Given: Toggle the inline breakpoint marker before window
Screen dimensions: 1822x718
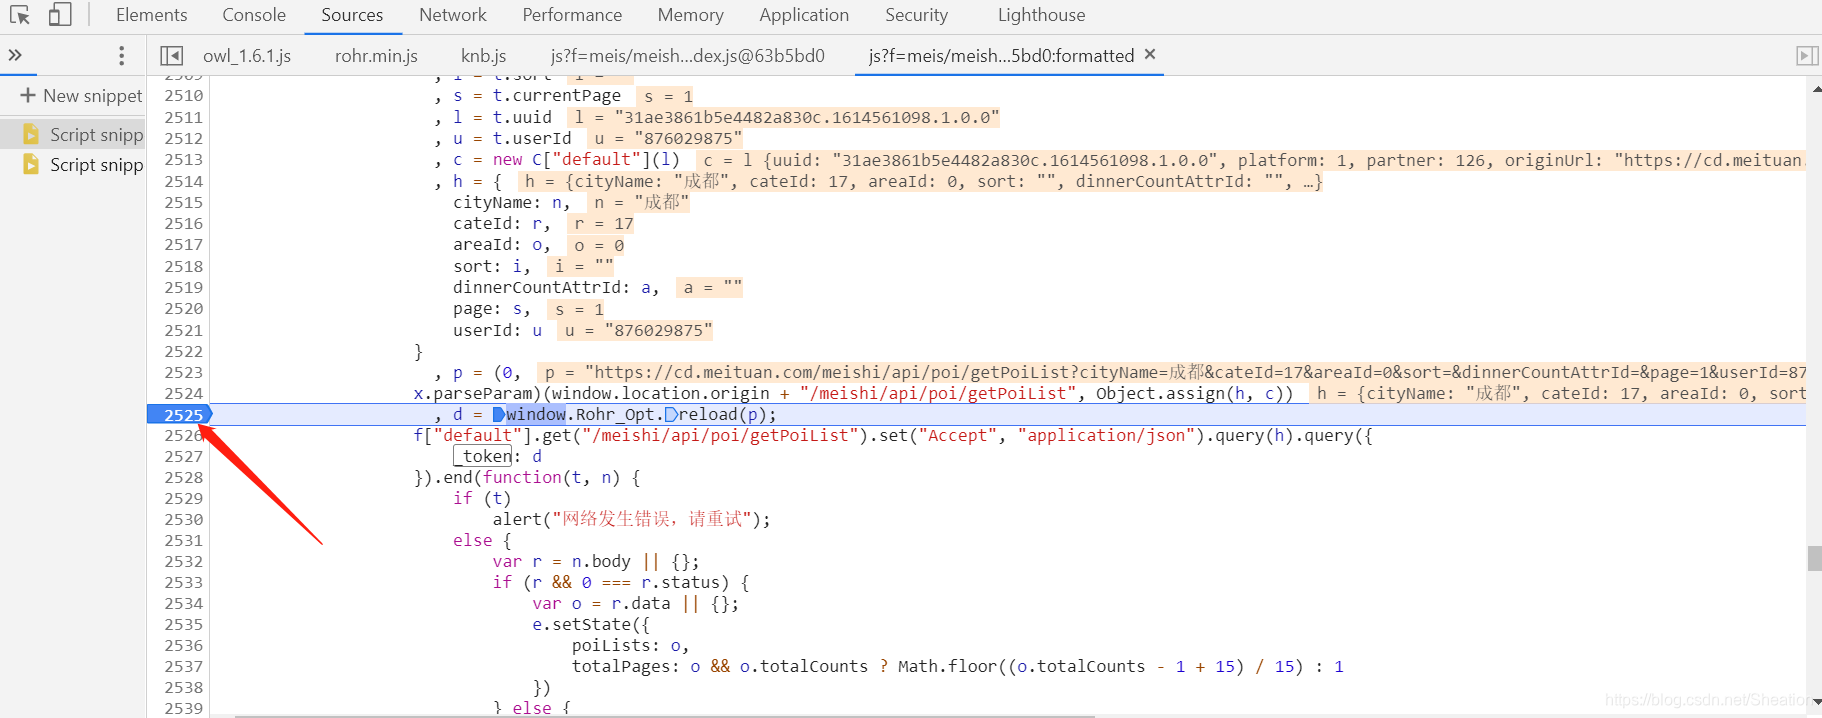Looking at the screenshot, I should coord(498,415).
